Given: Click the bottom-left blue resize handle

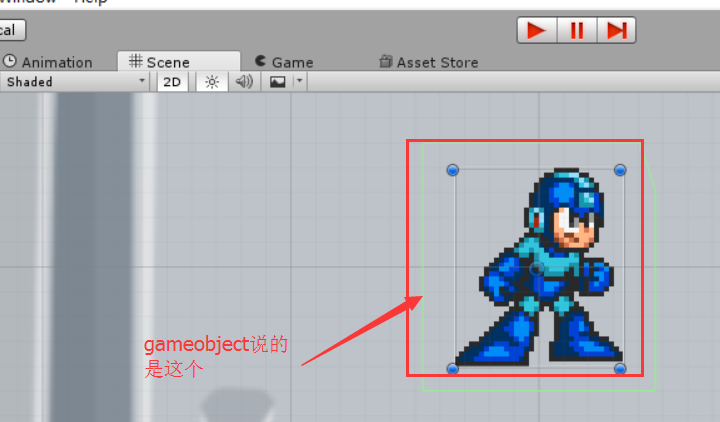Looking at the screenshot, I should (x=452, y=369).
